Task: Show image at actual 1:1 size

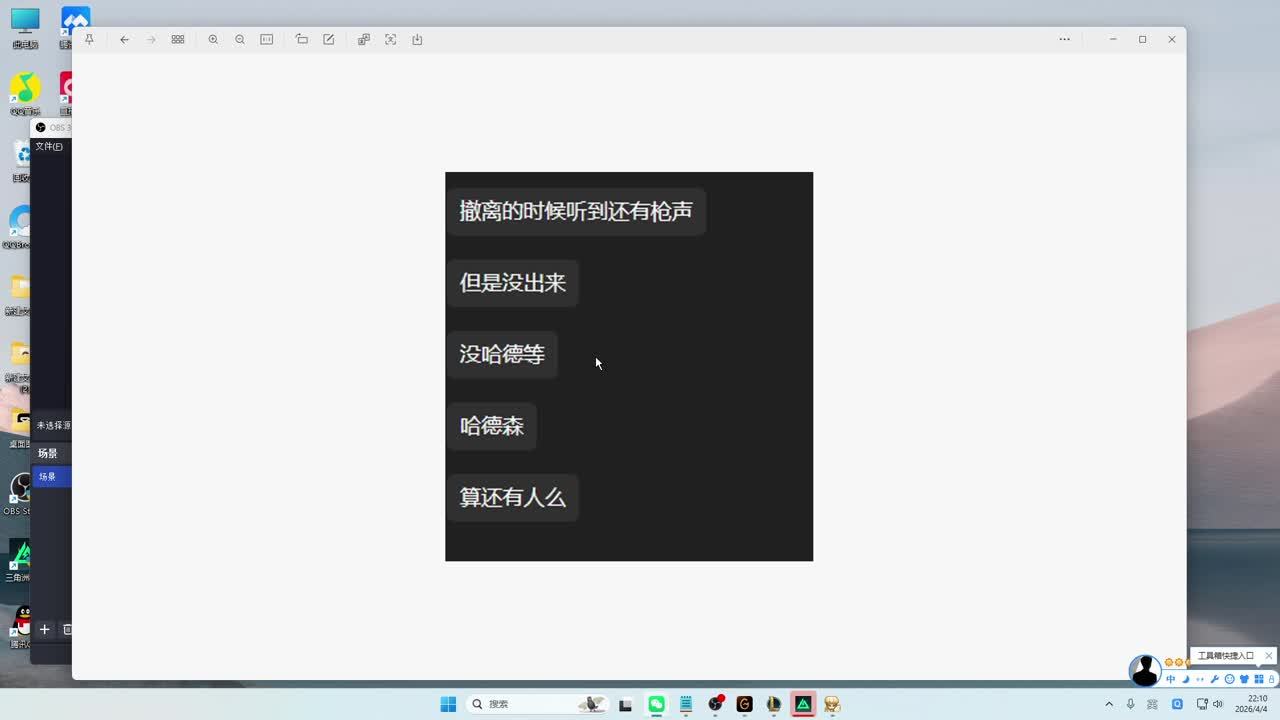Action: (267, 40)
